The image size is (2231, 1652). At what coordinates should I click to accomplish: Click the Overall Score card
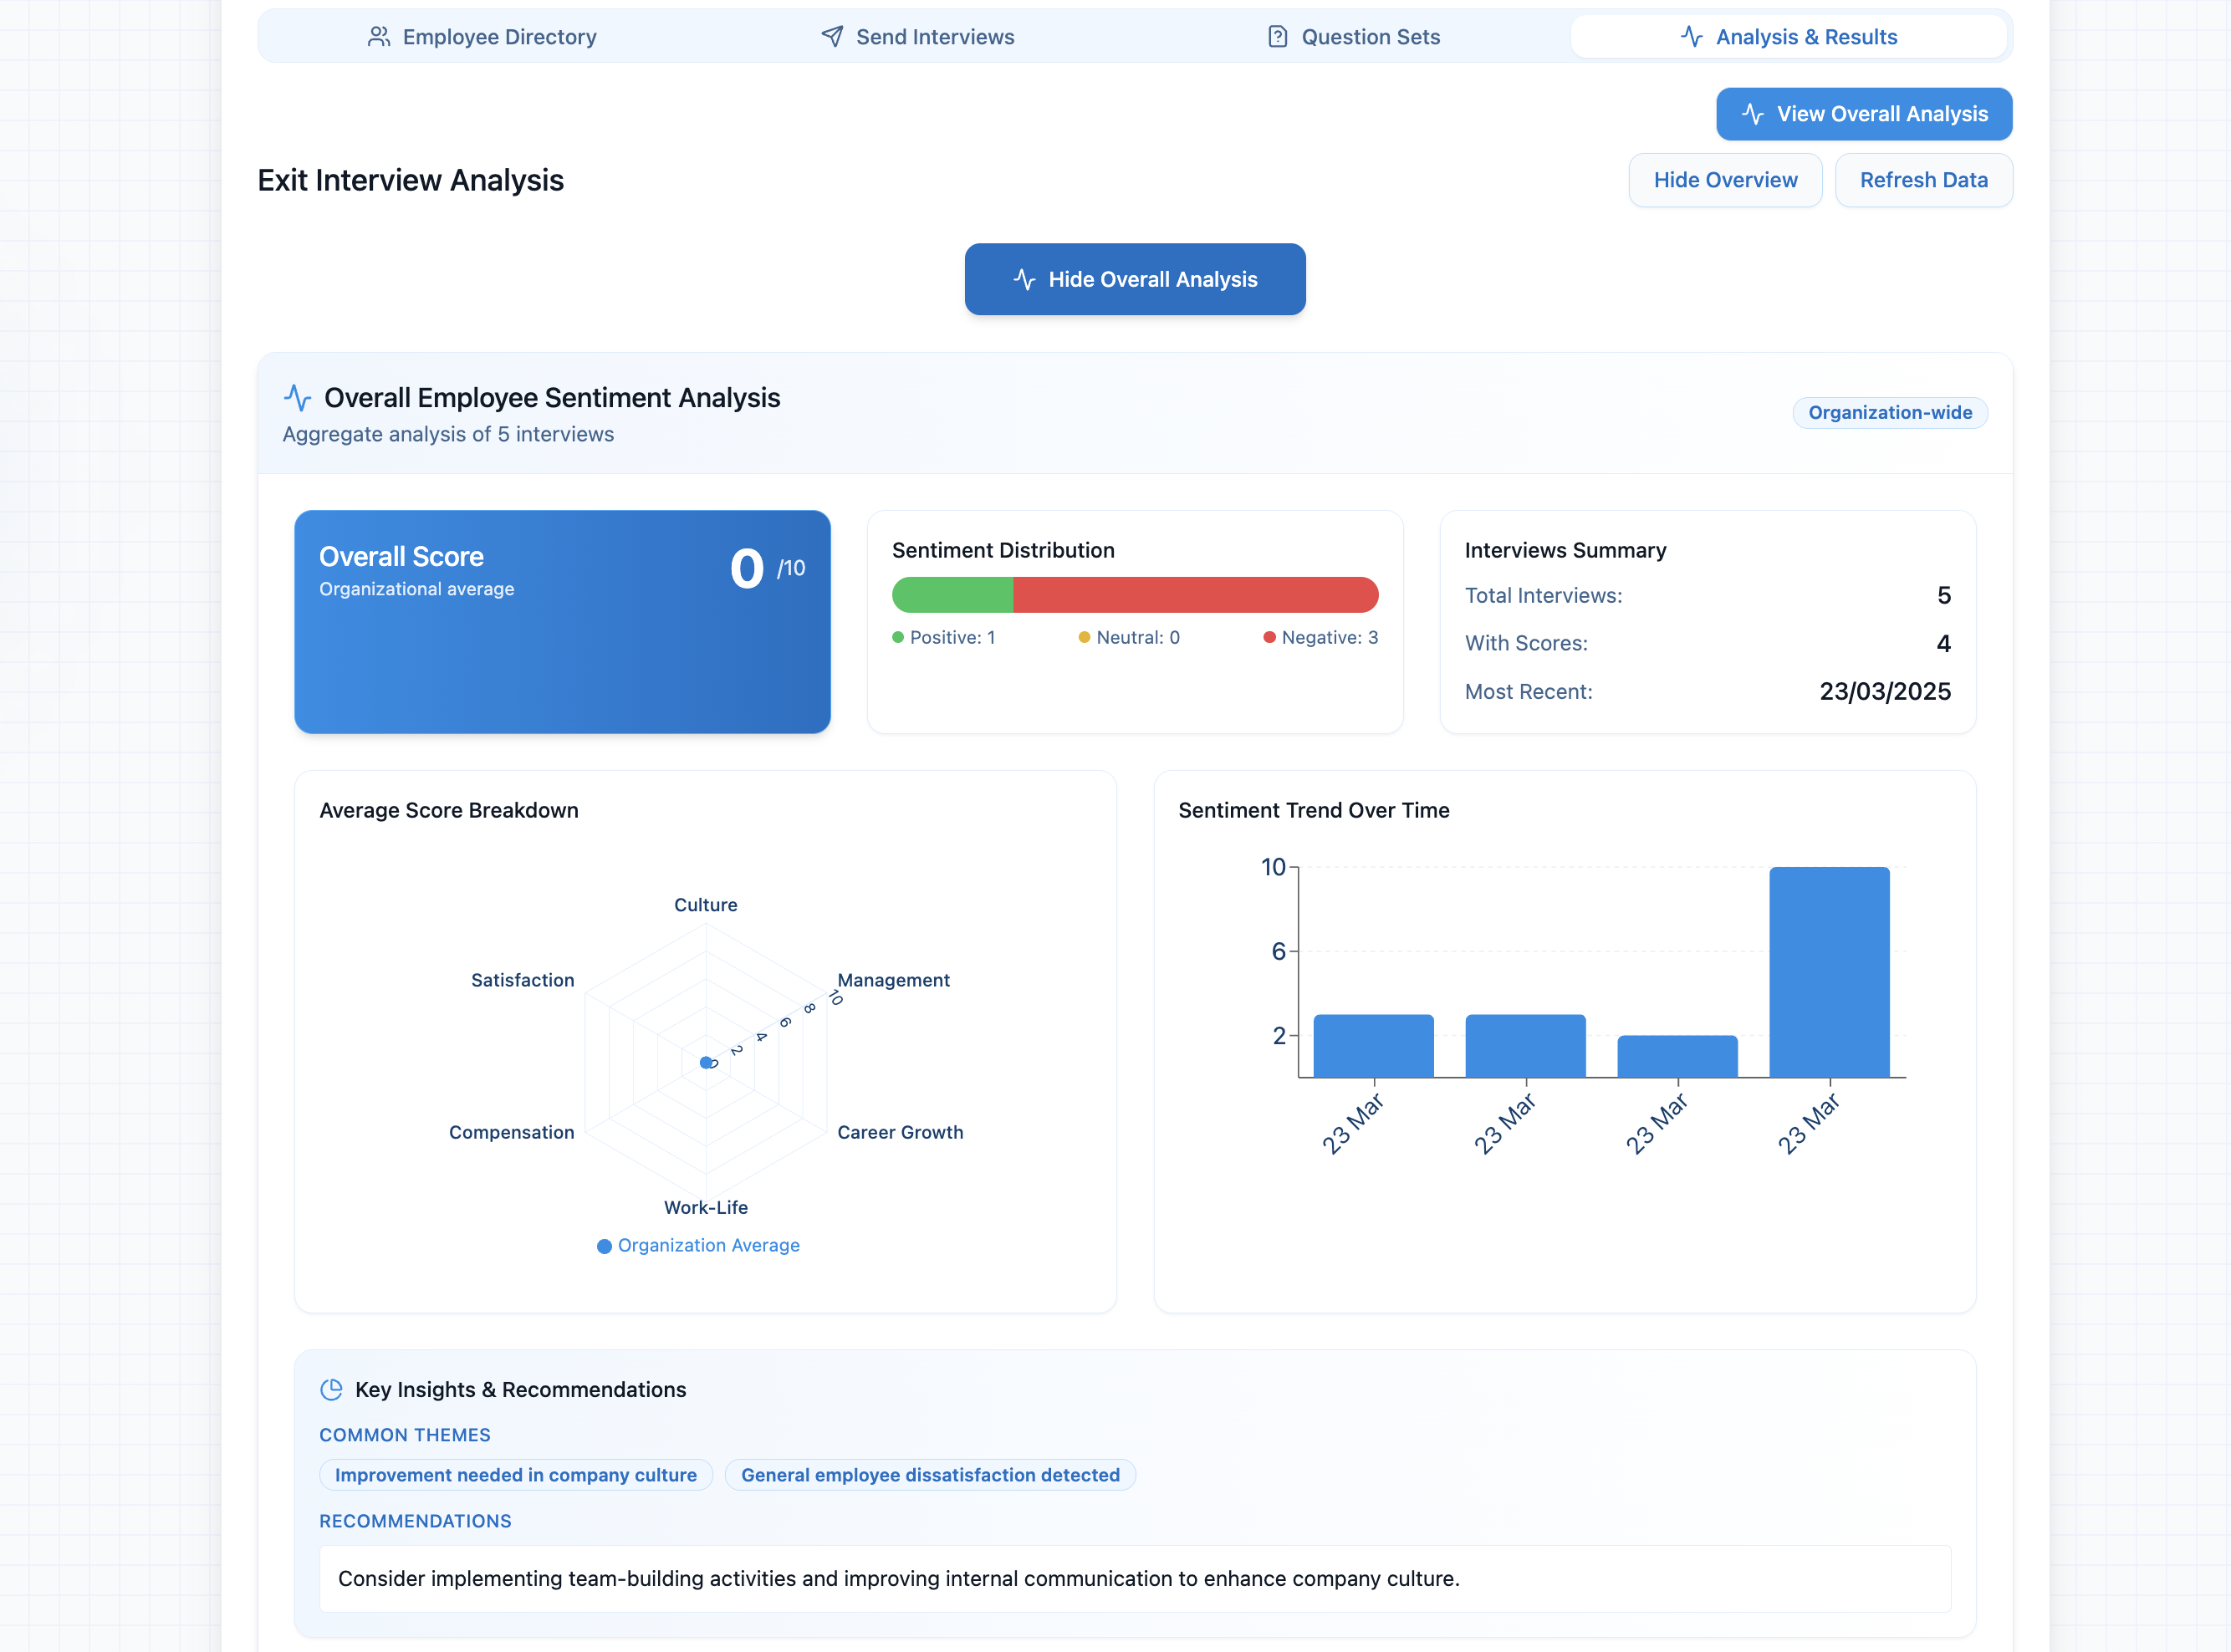click(562, 622)
